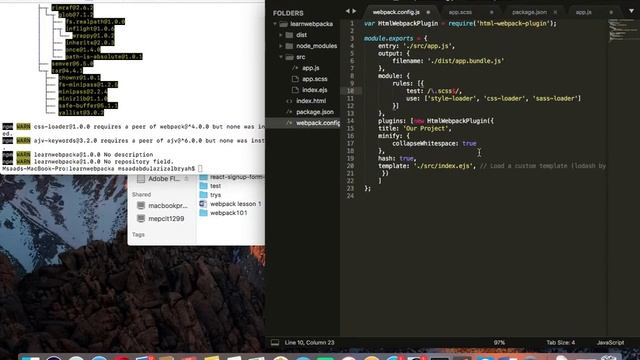Screen dimensions: 640x360
Task: Select webpack.config in the sidebar tree
Action: (318, 123)
